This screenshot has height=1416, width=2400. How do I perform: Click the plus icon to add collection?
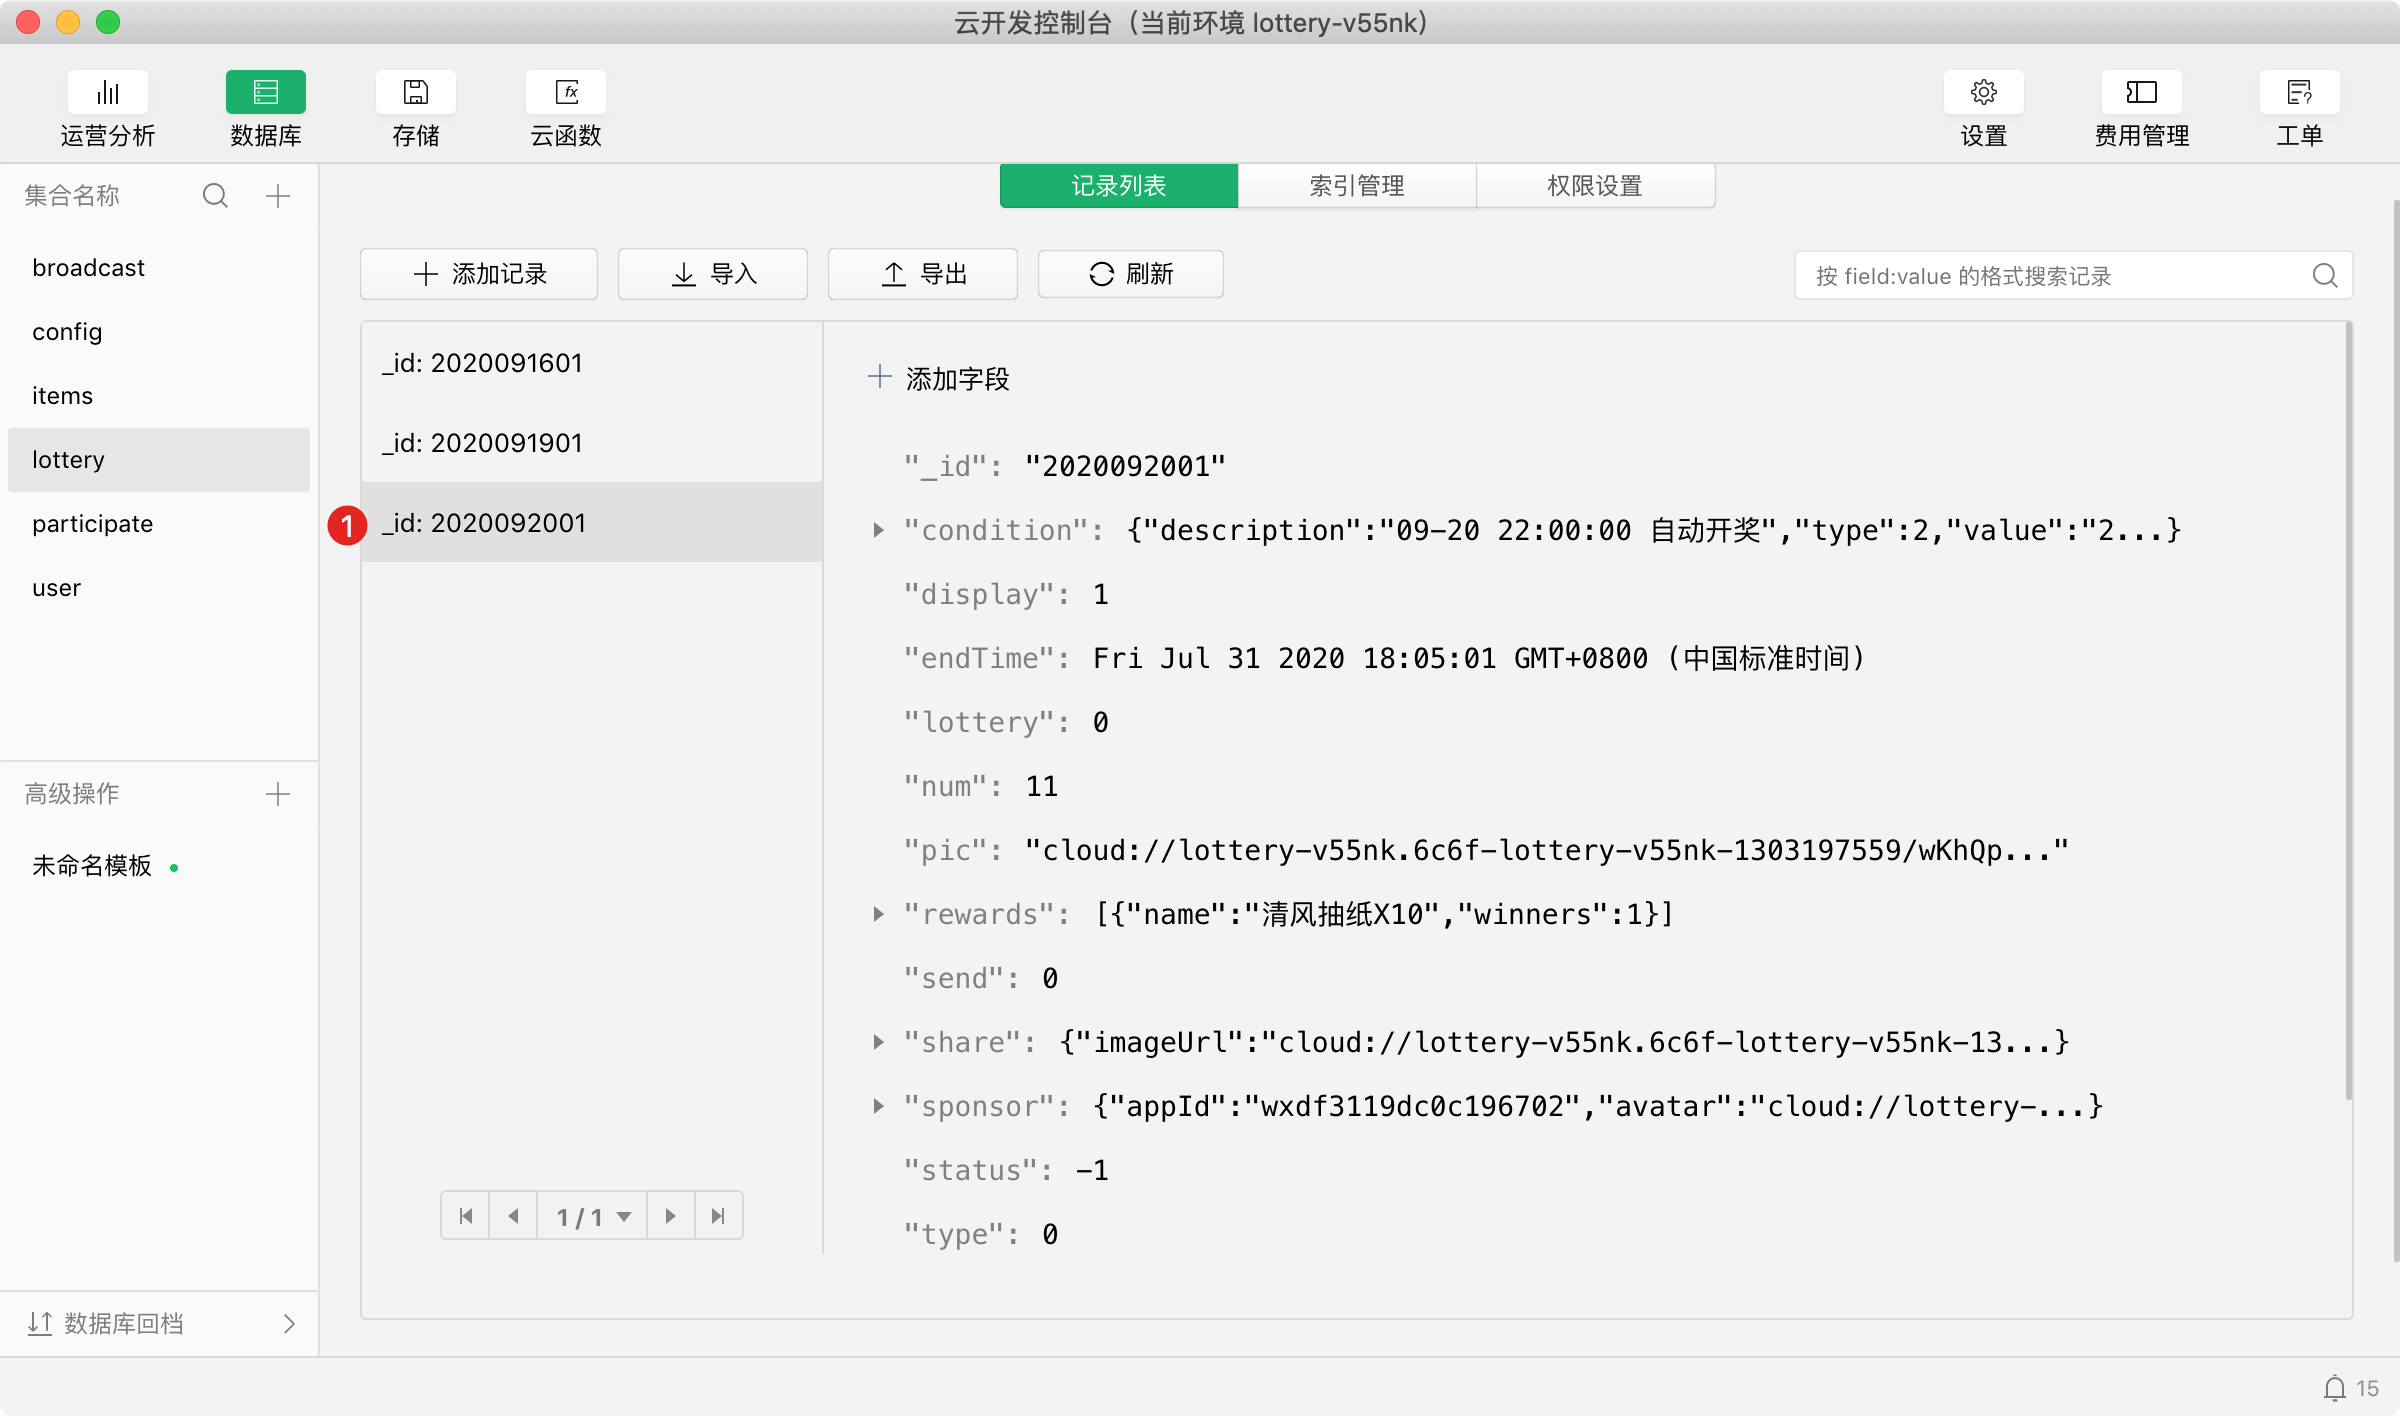278,195
